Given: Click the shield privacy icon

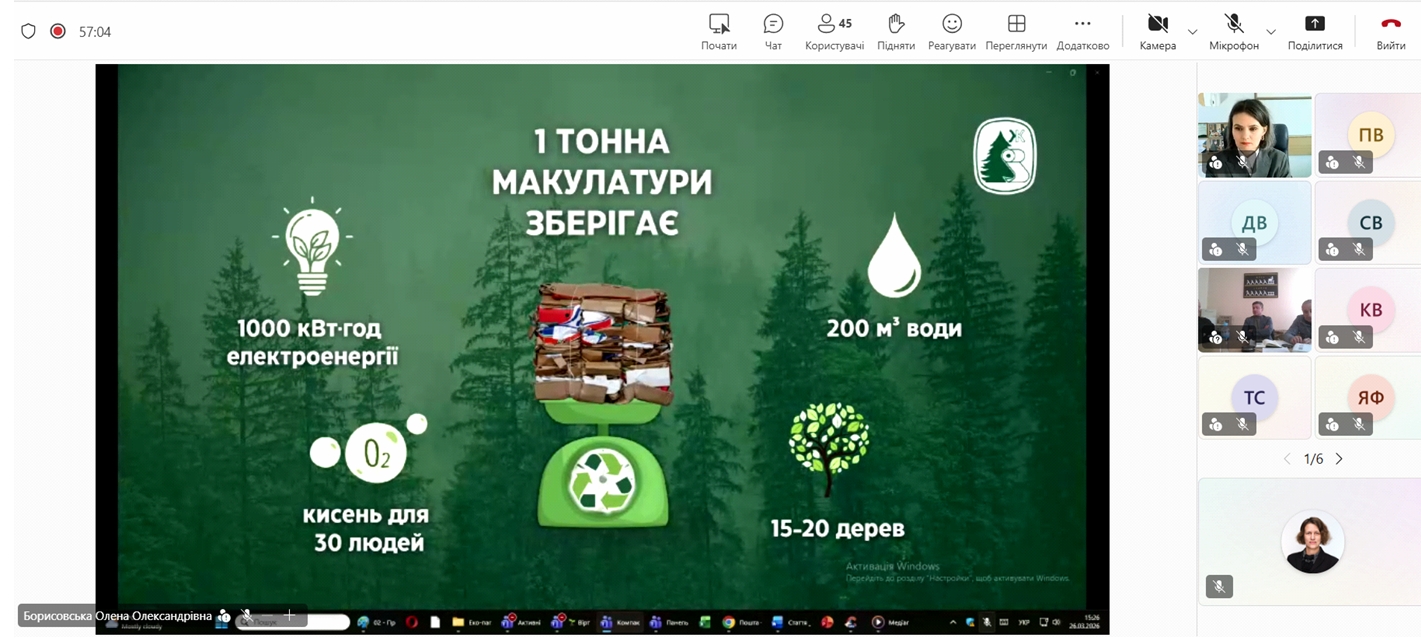Looking at the screenshot, I should pos(28,31).
